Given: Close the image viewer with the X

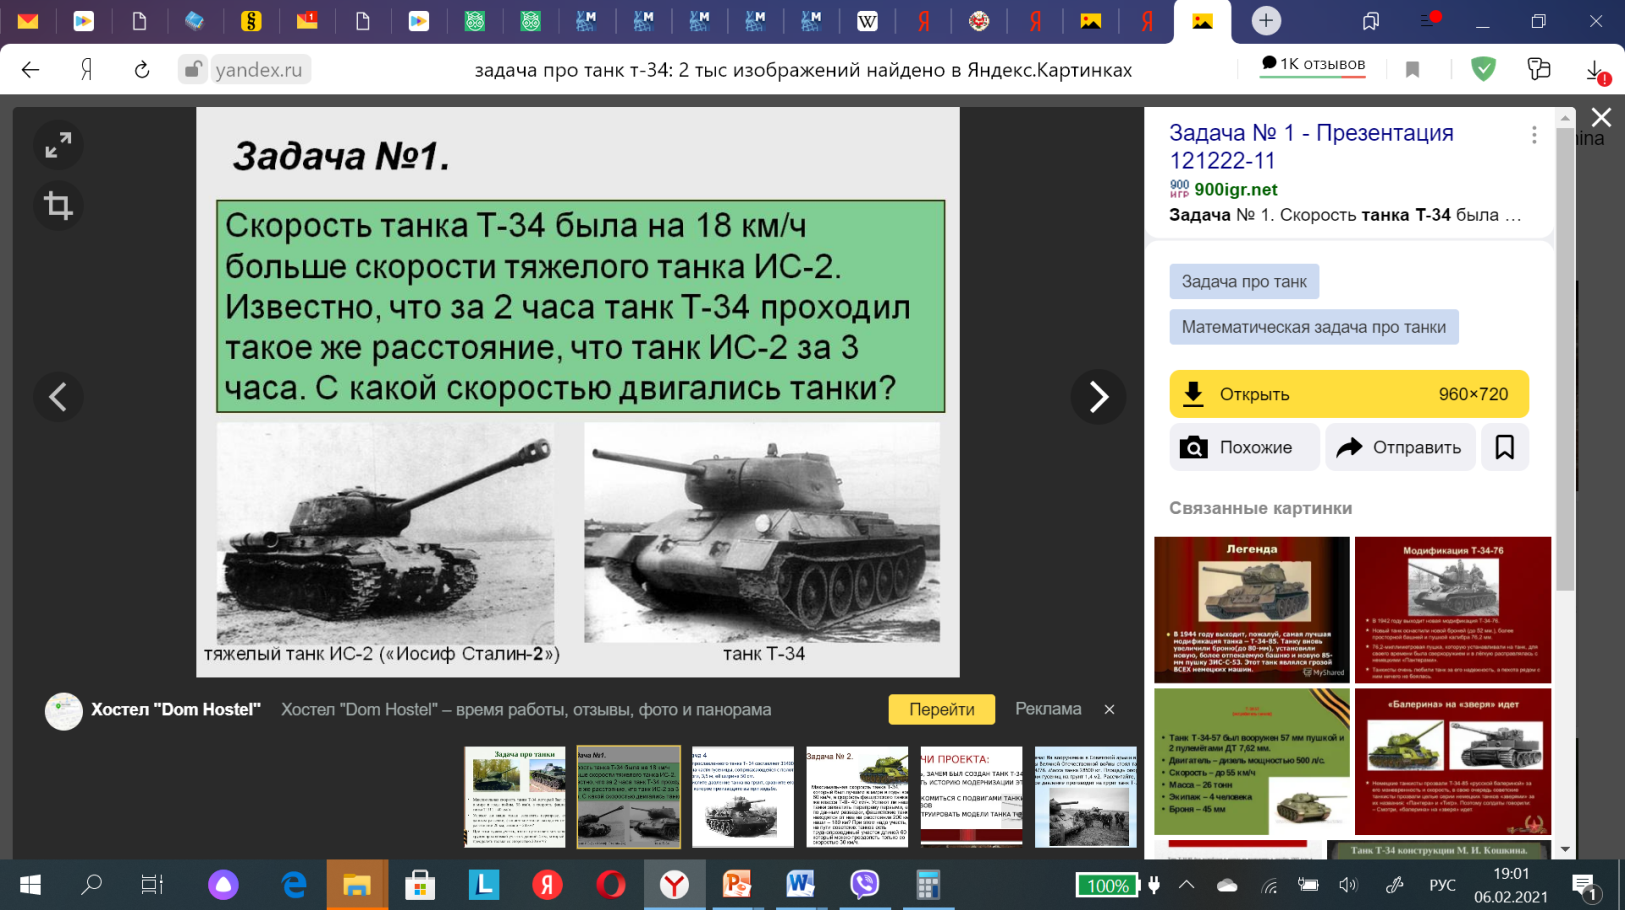Looking at the screenshot, I should pos(1601,118).
